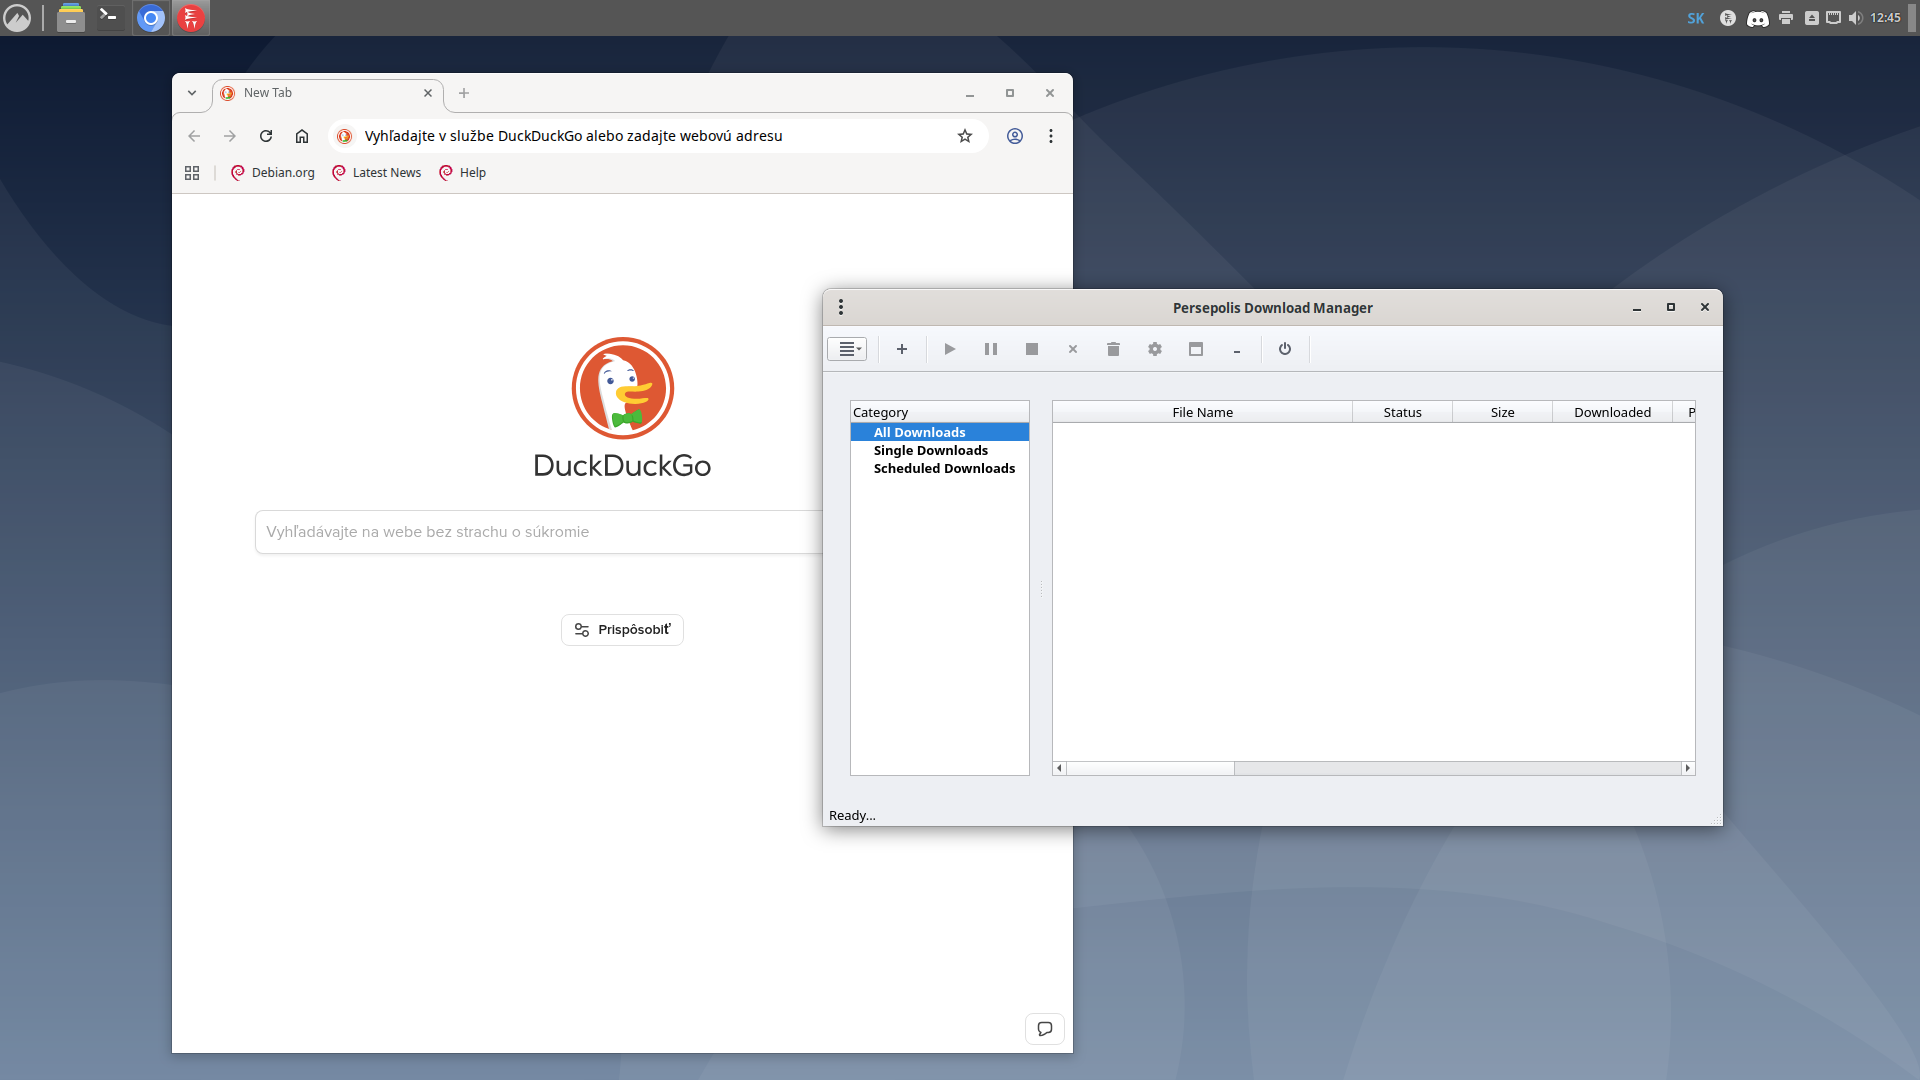Click the browser Home icon
Viewport: 1920px width, 1080px height.
tap(302, 136)
